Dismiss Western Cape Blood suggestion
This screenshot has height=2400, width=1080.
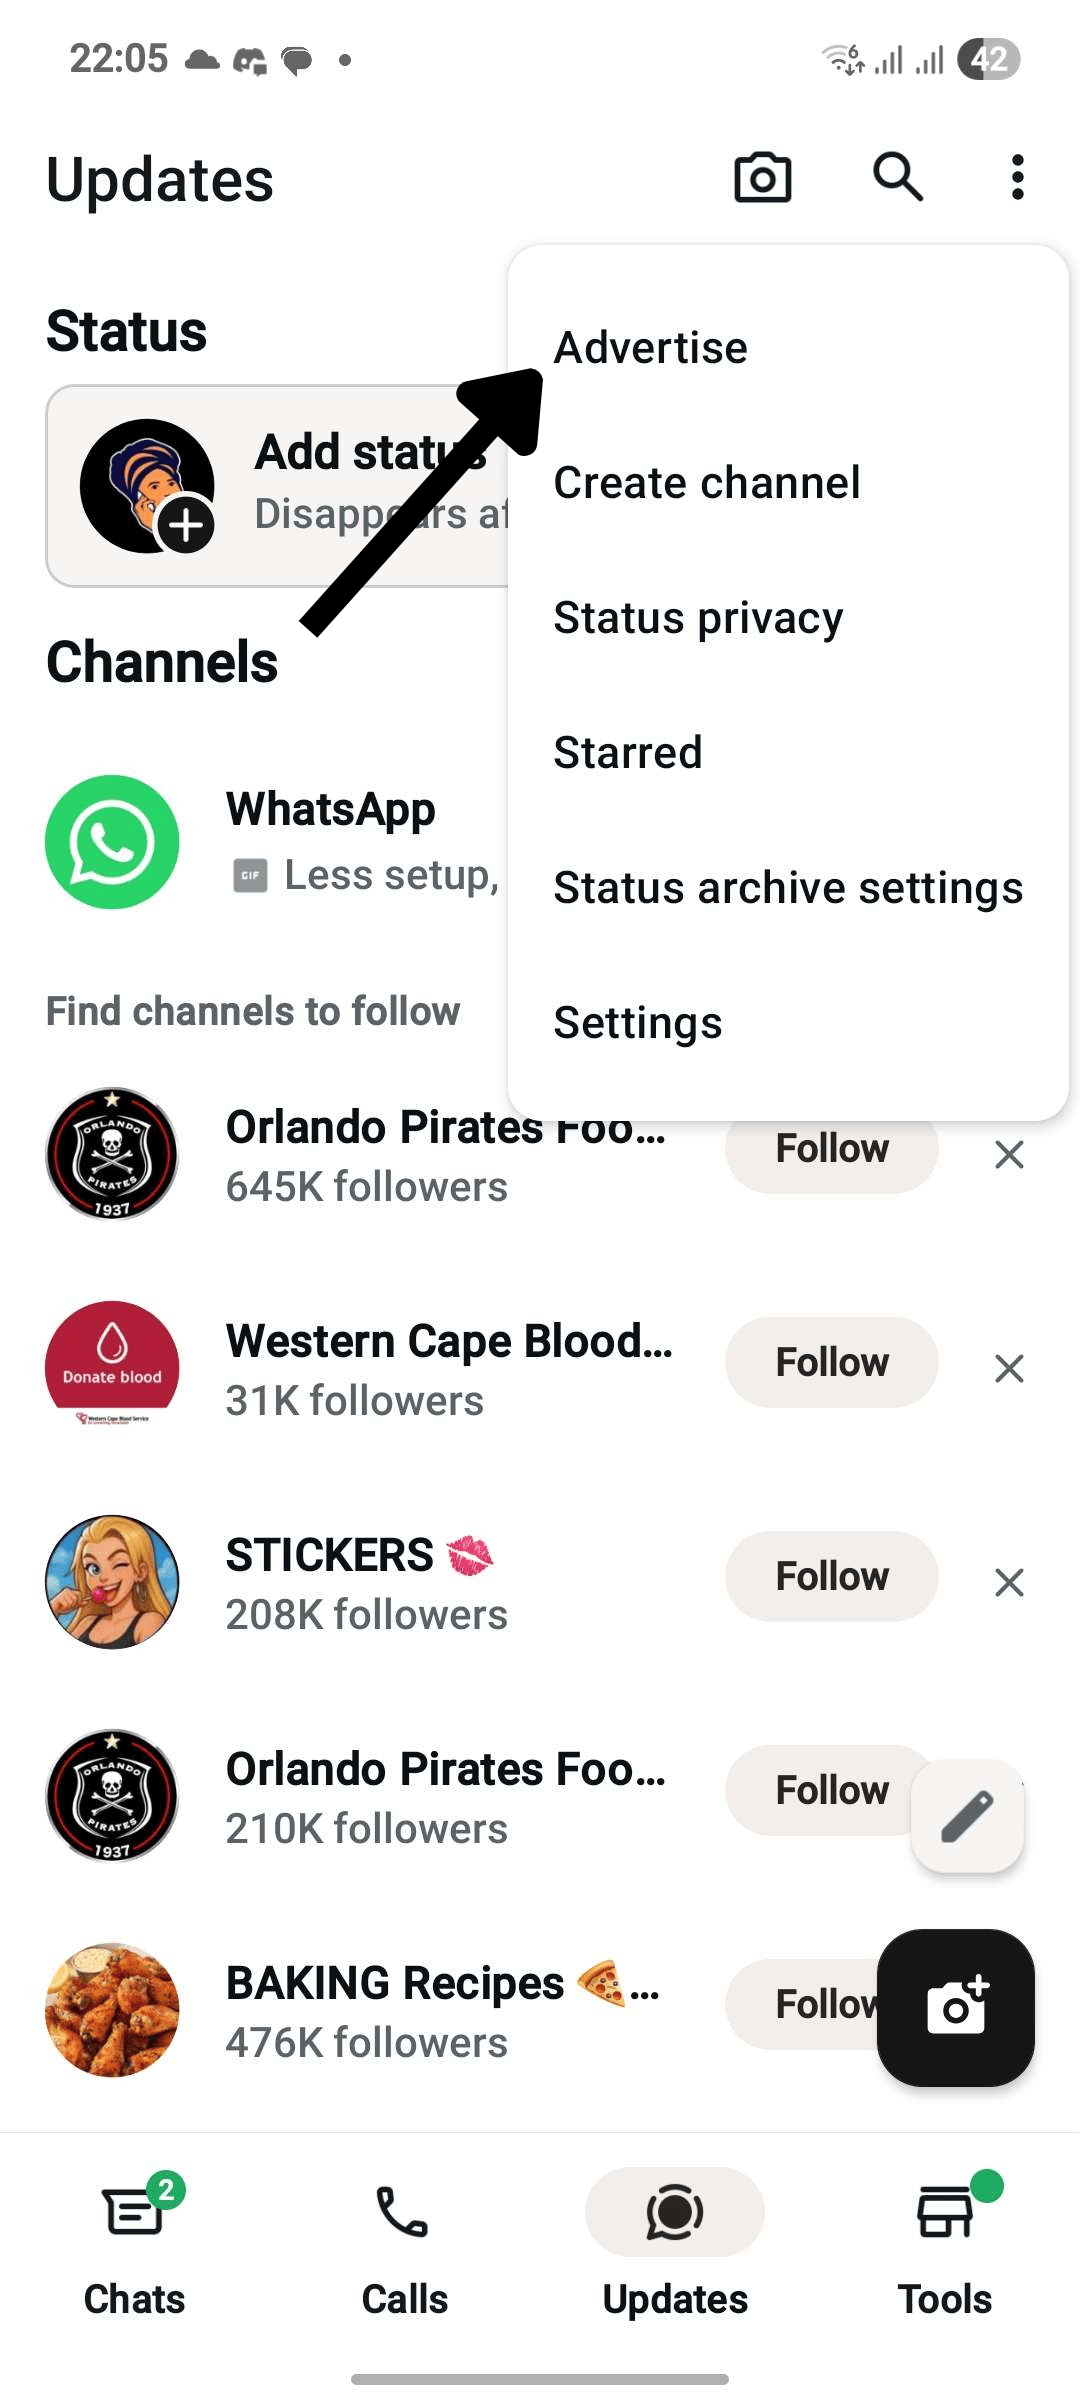[1009, 1368]
